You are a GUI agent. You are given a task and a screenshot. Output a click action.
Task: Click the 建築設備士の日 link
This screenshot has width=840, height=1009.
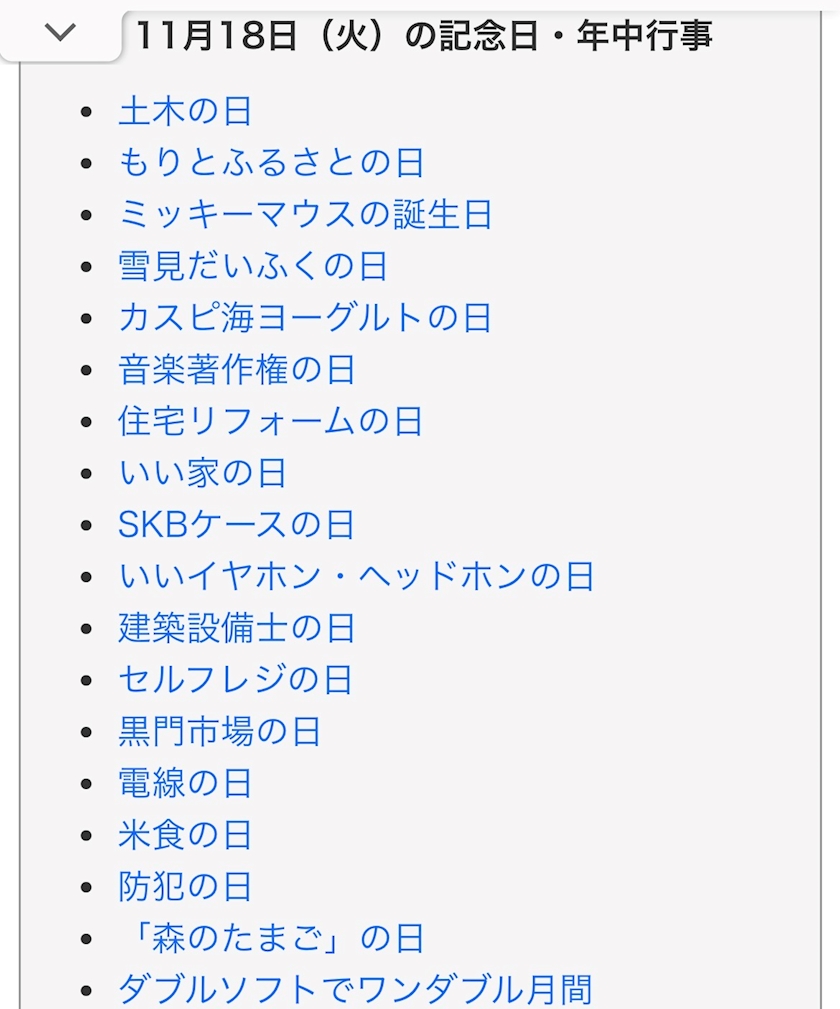tap(237, 629)
